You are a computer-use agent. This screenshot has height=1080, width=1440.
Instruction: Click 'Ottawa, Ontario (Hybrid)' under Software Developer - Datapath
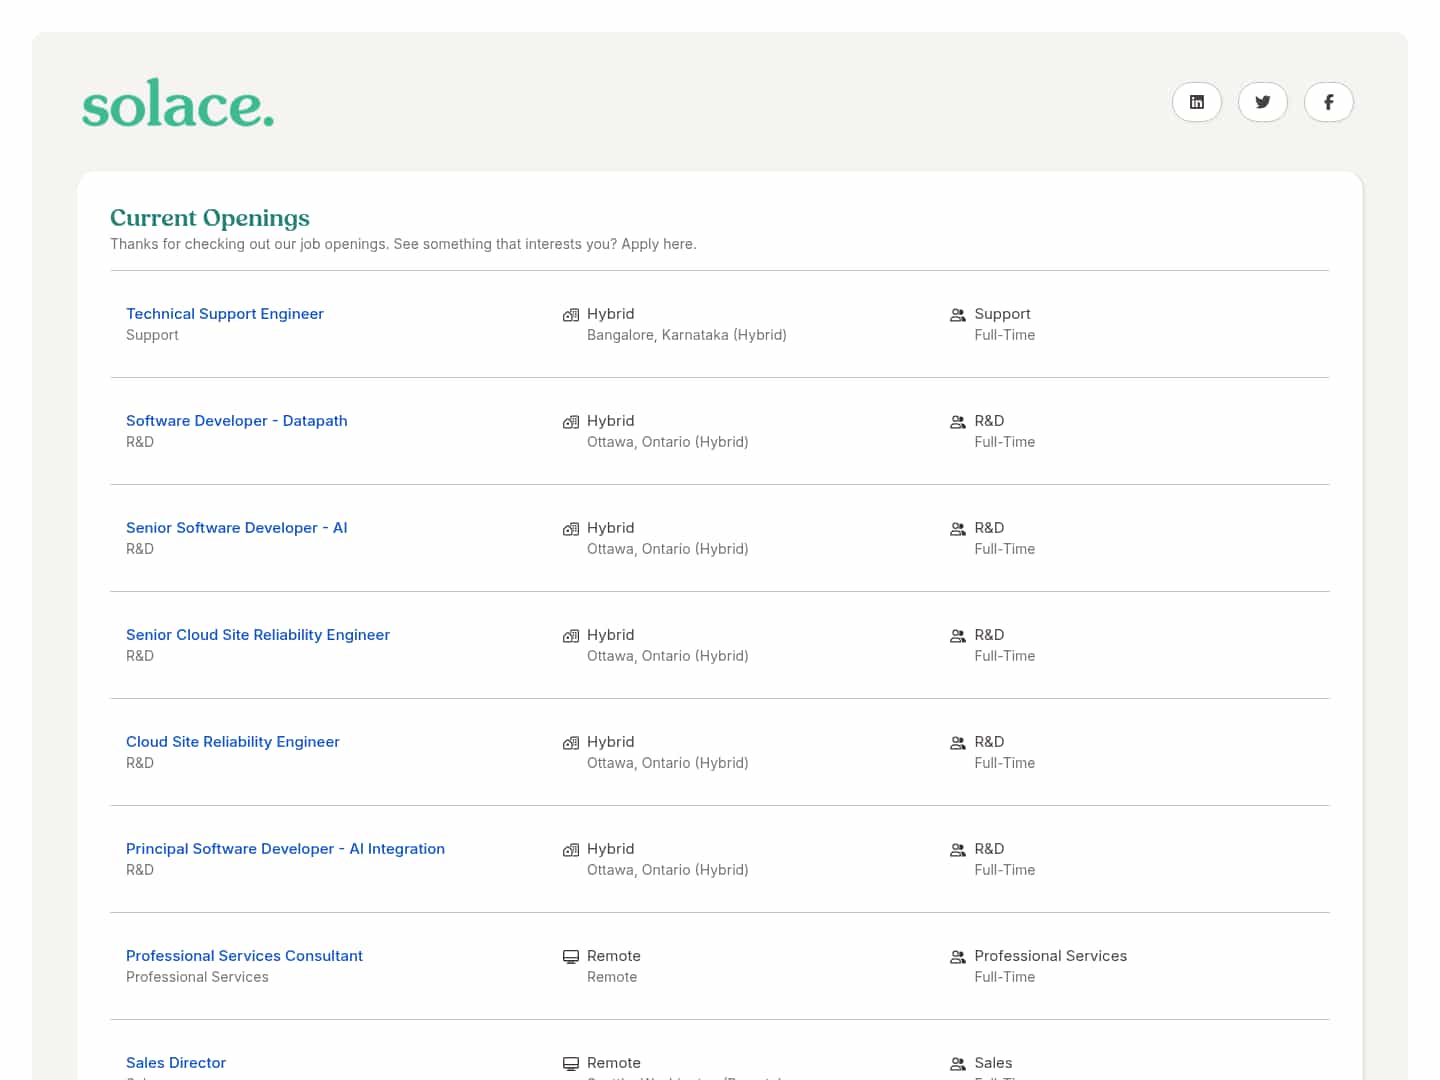point(668,442)
